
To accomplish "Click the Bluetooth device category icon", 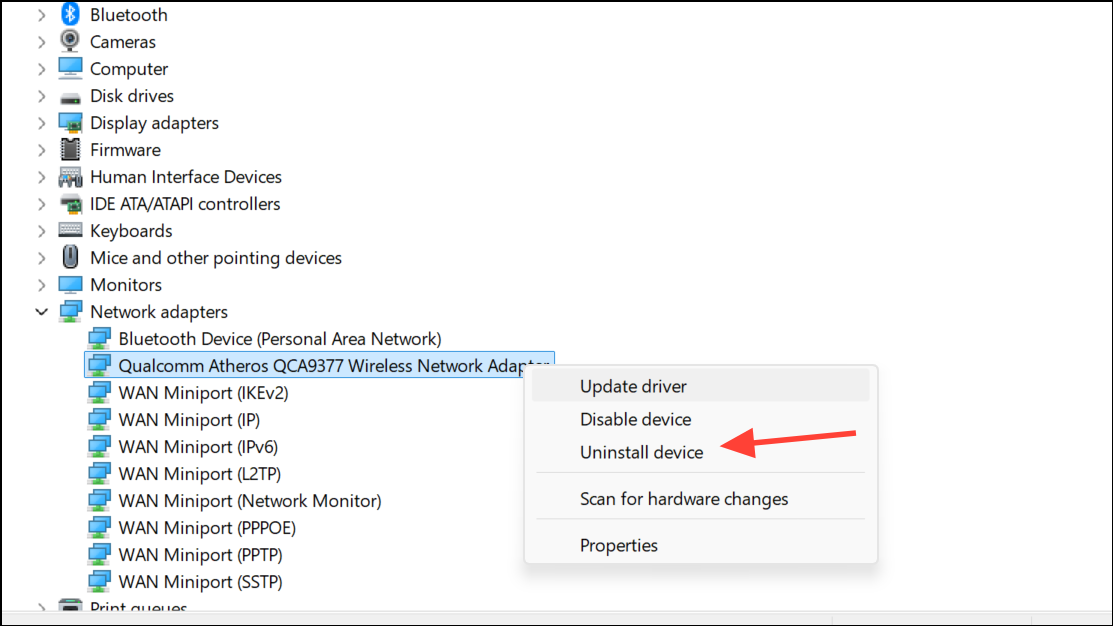I will (69, 14).
